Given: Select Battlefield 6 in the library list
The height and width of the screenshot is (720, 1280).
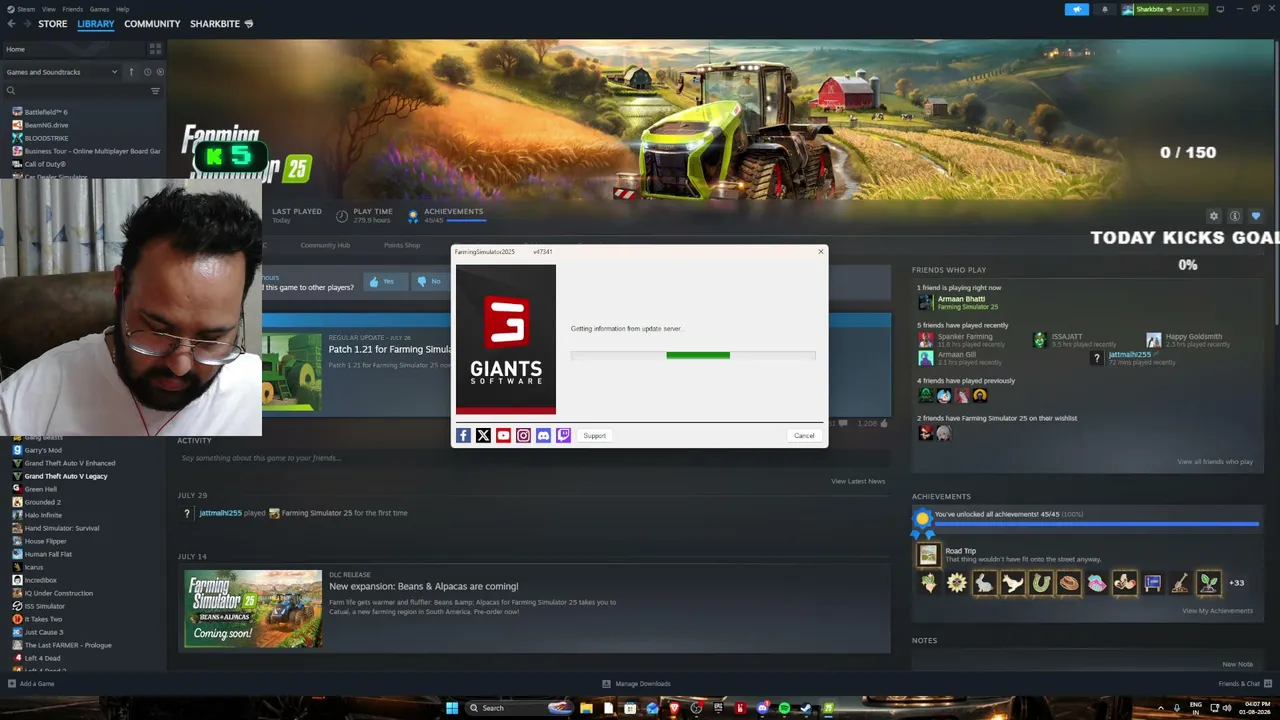Looking at the screenshot, I should pos(46,112).
